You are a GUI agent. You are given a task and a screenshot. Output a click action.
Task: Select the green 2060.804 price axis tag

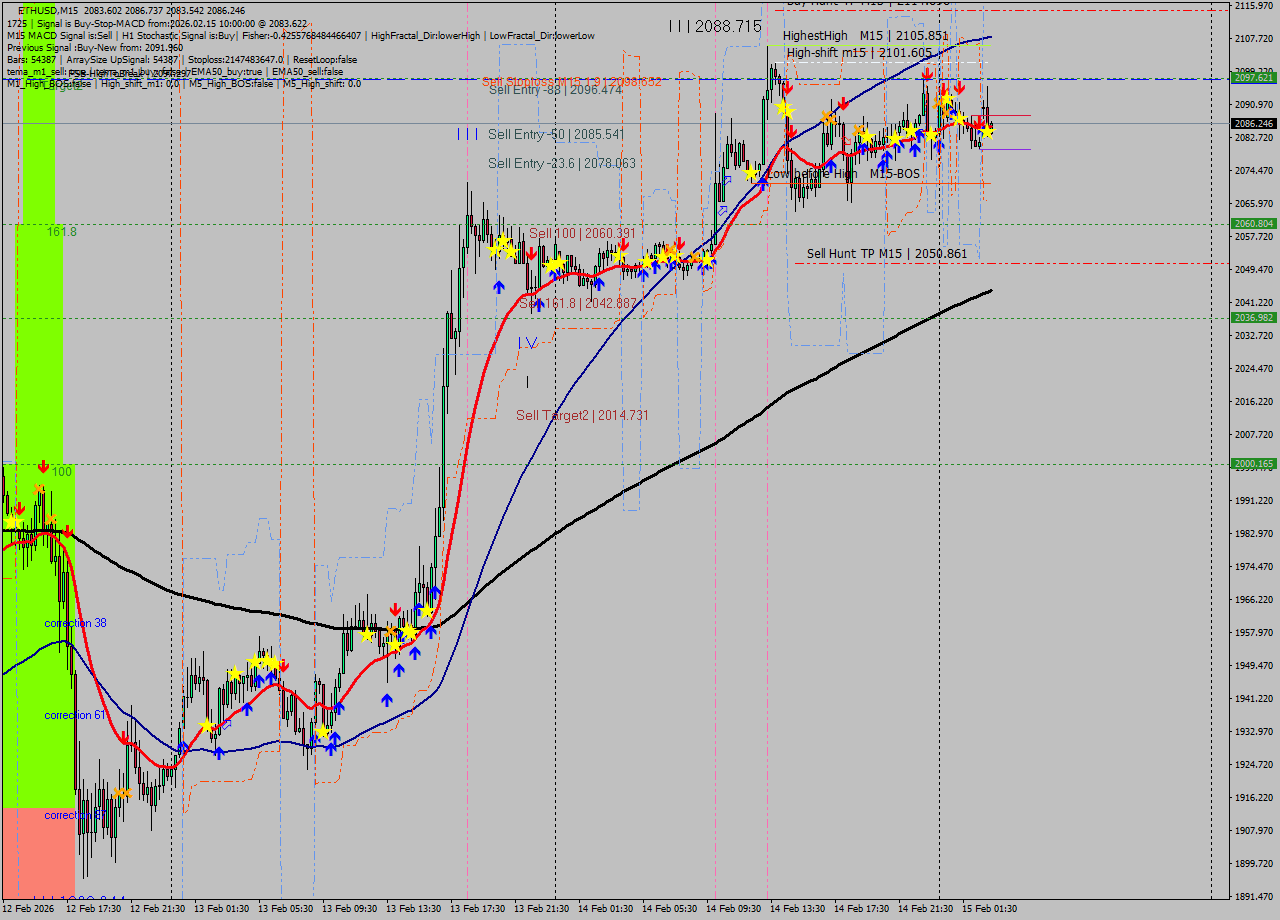click(1254, 224)
